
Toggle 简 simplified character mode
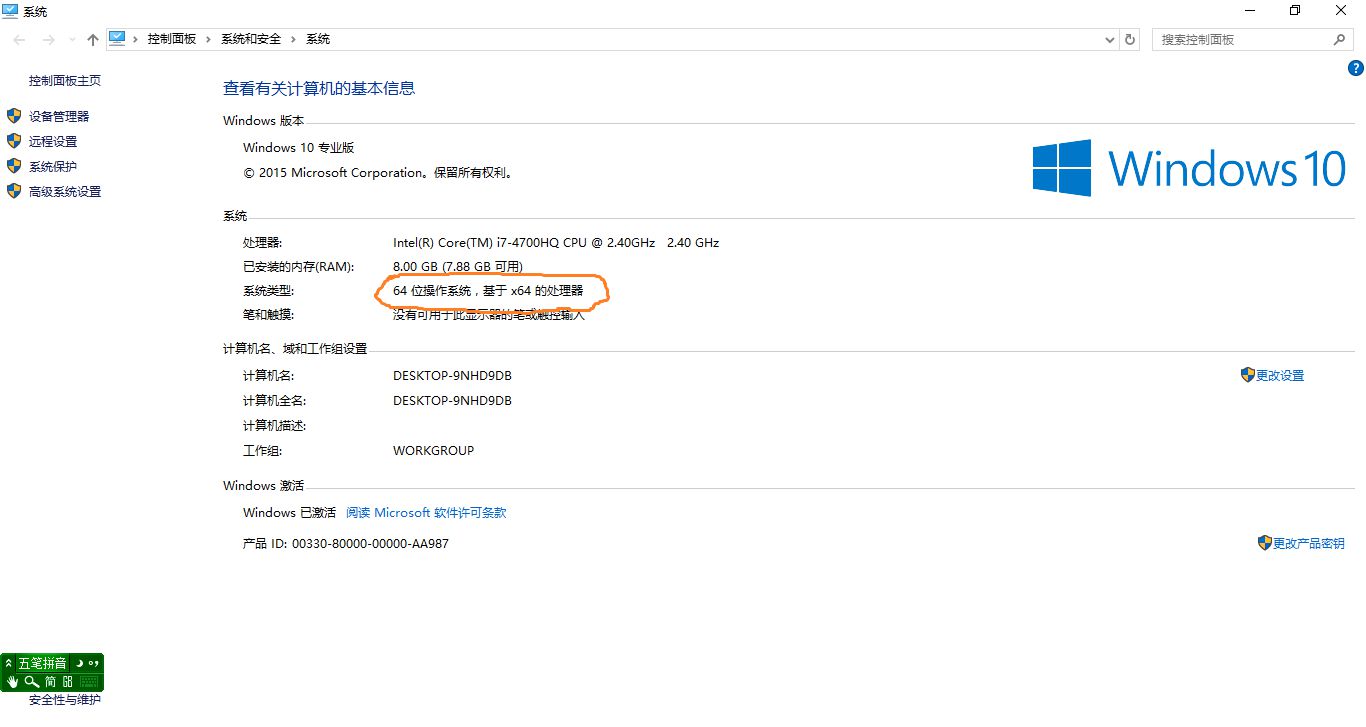tap(50, 682)
